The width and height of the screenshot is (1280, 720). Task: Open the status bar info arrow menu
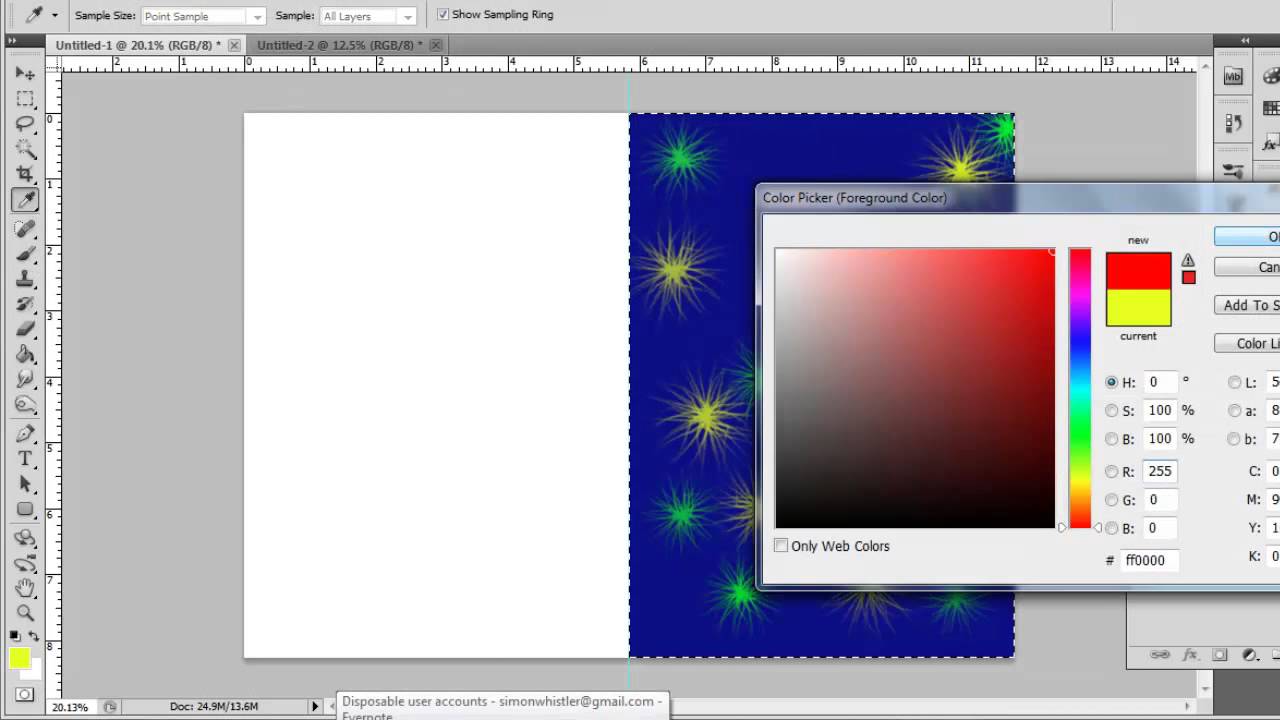[315, 706]
